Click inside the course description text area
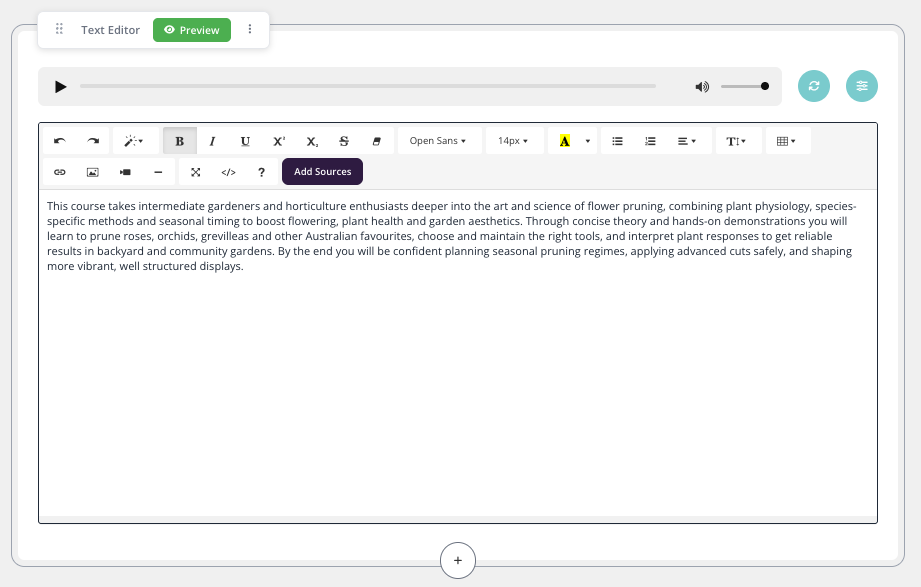921x587 pixels. (x=458, y=353)
